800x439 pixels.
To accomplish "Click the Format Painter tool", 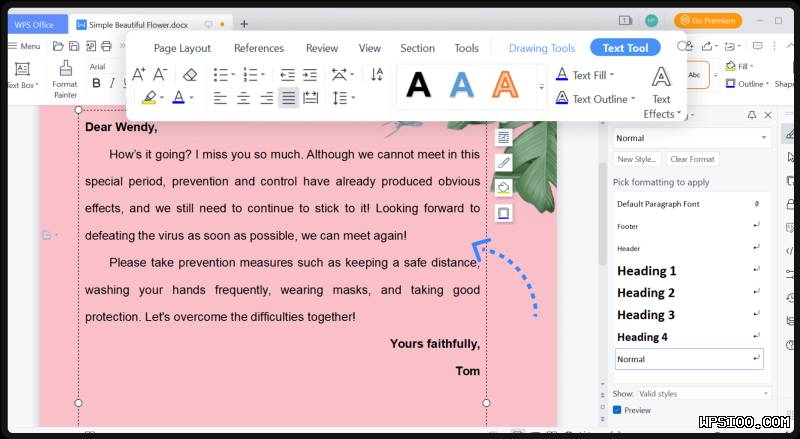I will 65,78.
